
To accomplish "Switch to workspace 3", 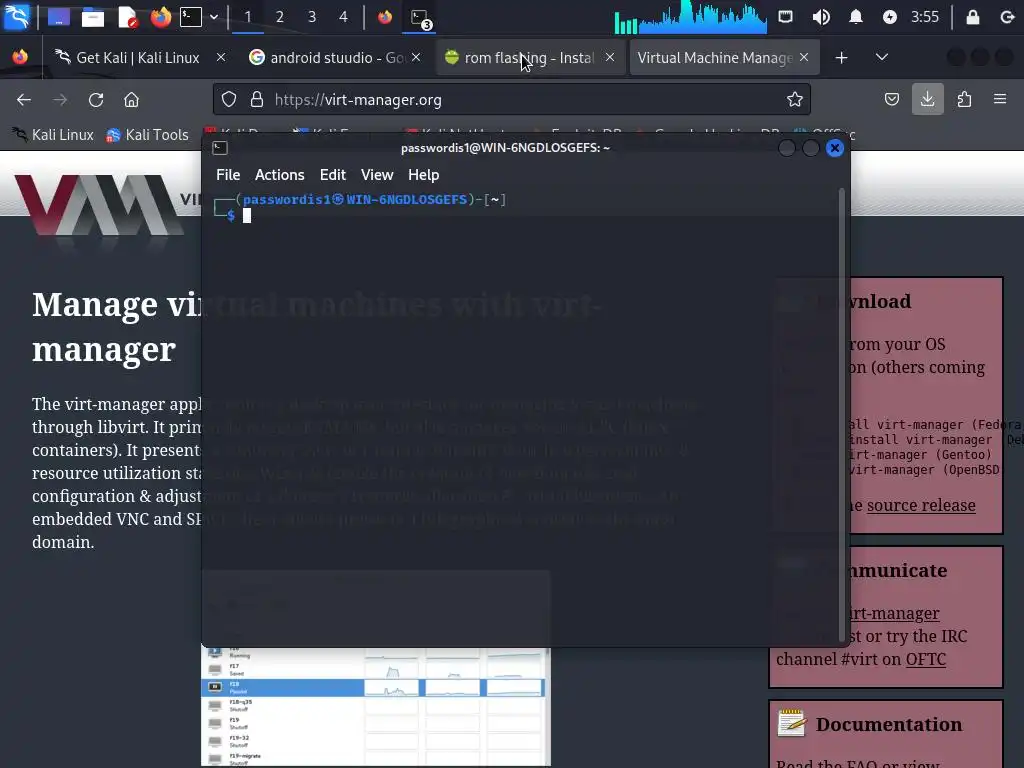I will [312, 17].
